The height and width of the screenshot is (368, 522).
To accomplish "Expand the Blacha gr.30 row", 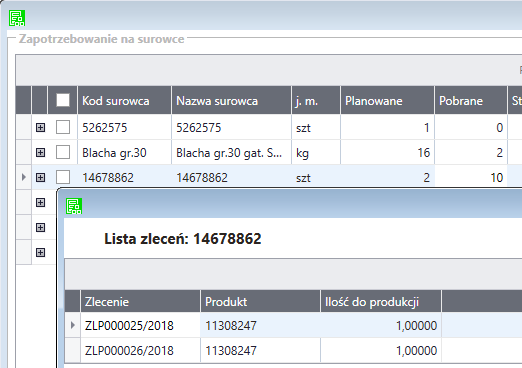I will 40,152.
